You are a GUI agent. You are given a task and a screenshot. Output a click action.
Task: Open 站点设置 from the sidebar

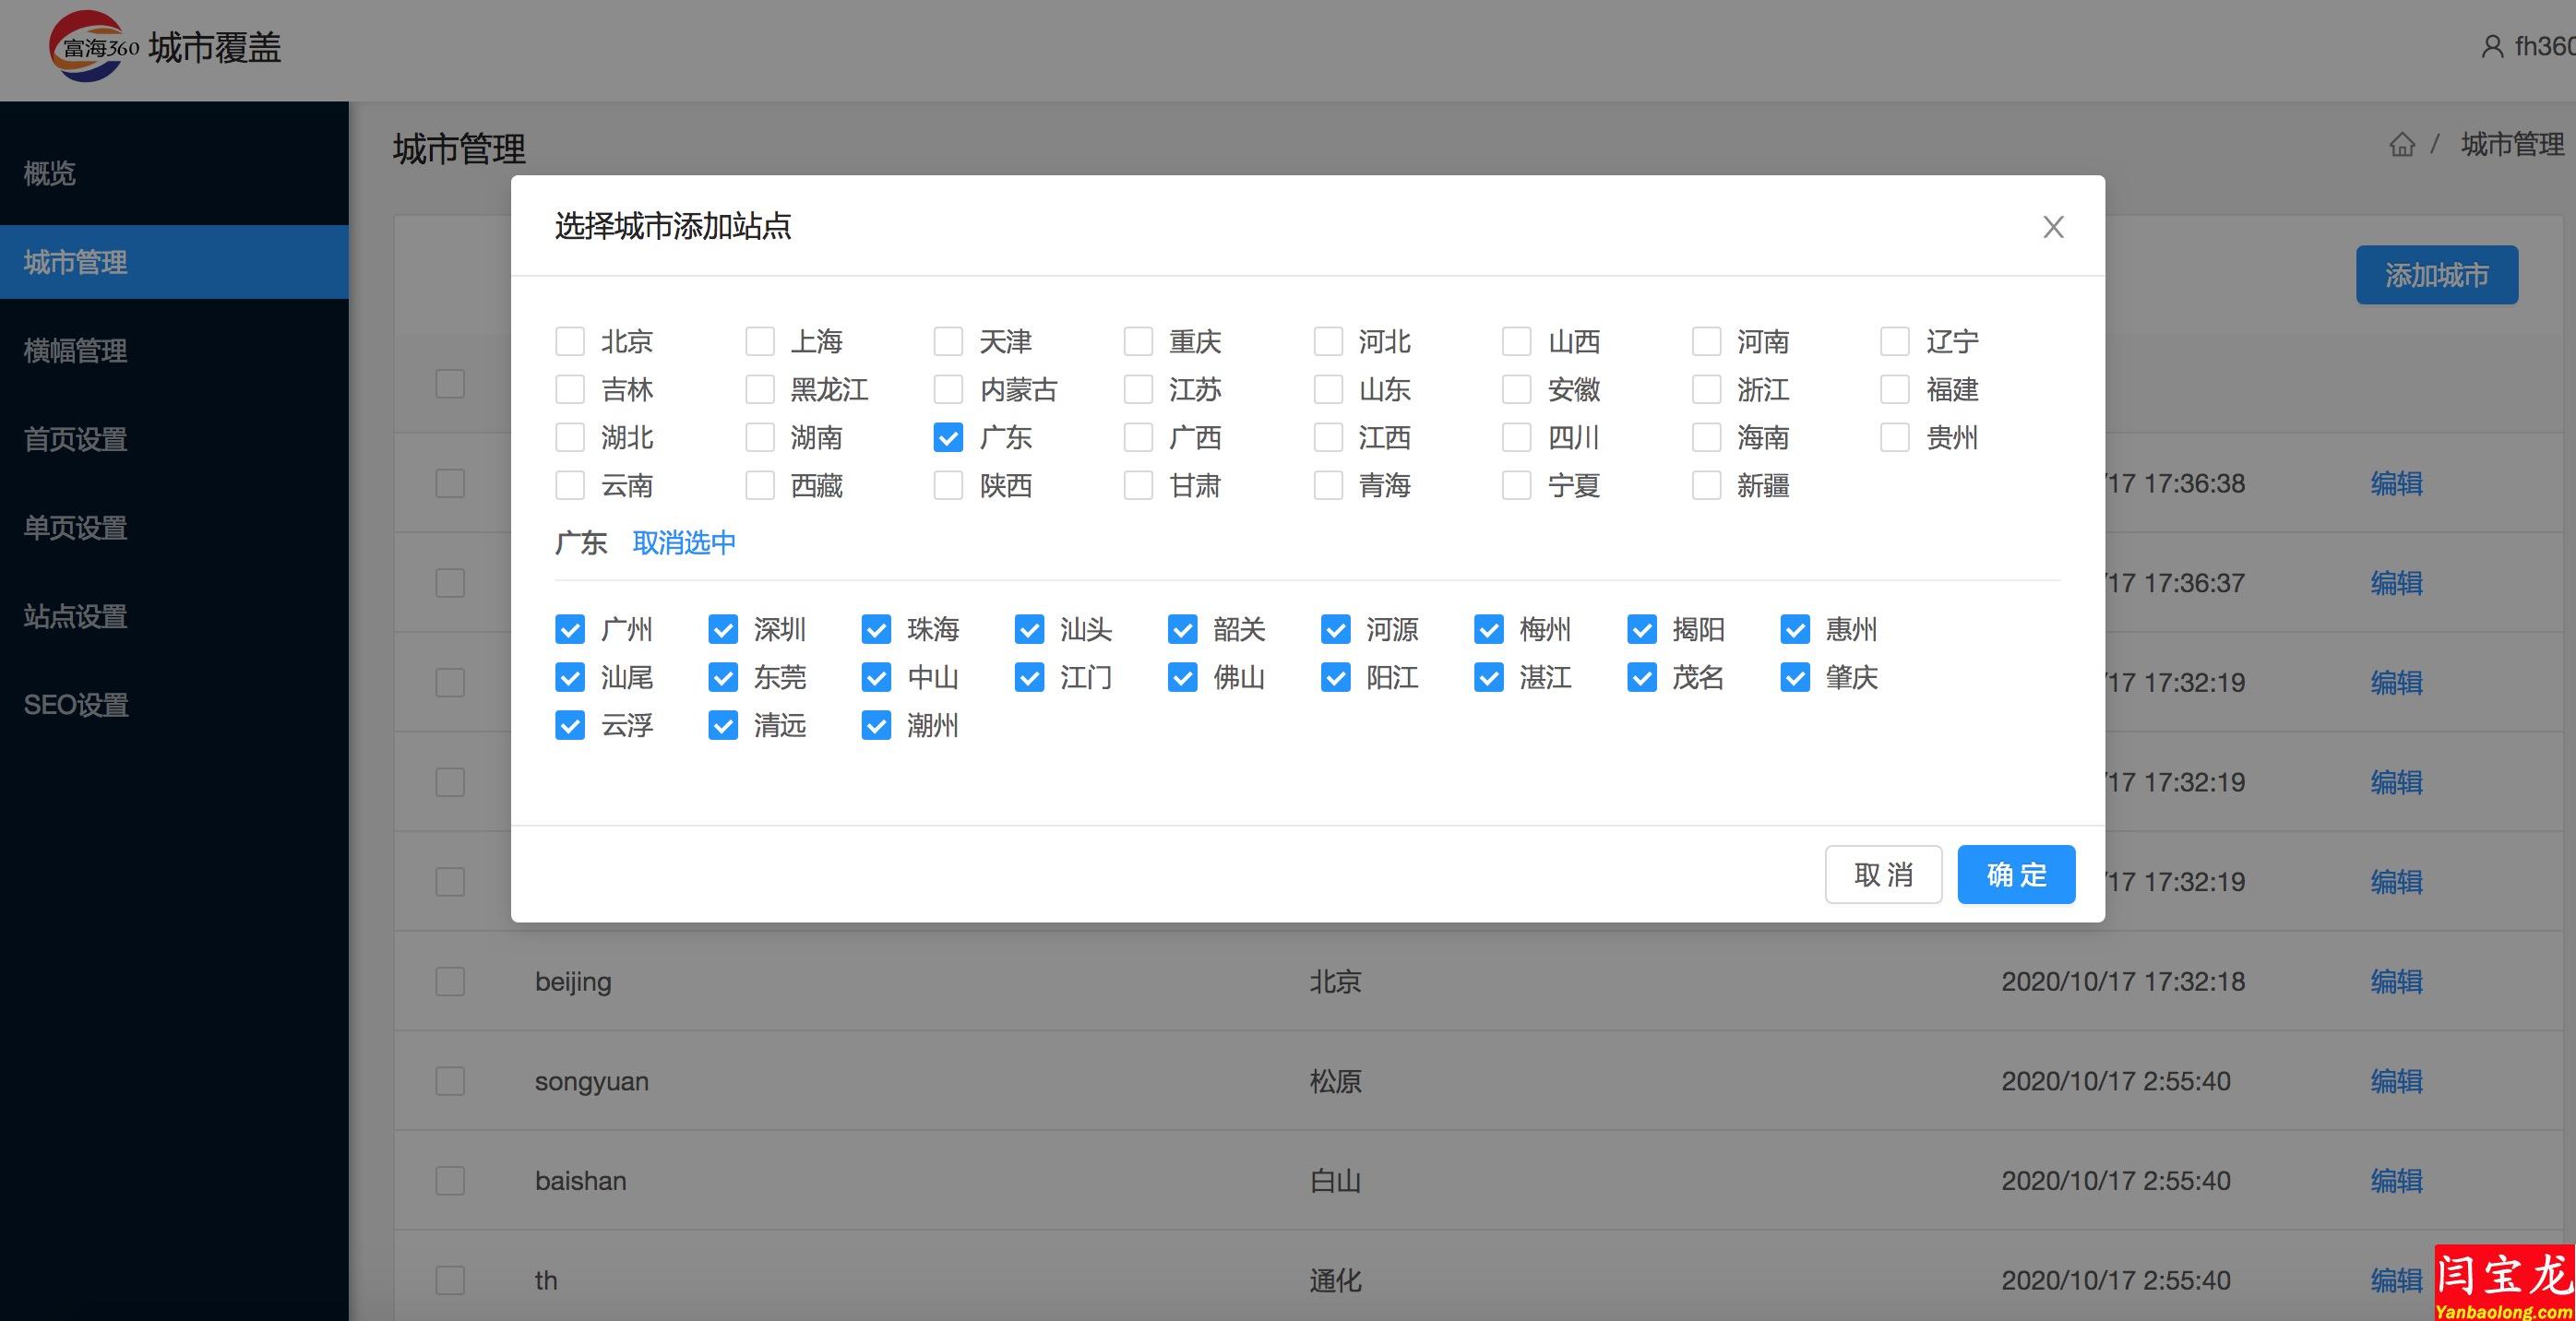click(x=76, y=616)
